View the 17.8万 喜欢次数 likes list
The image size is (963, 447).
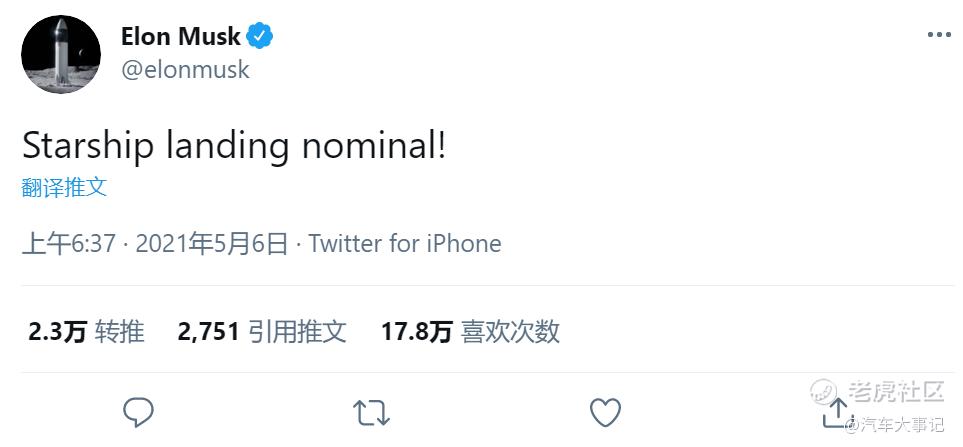point(470,332)
